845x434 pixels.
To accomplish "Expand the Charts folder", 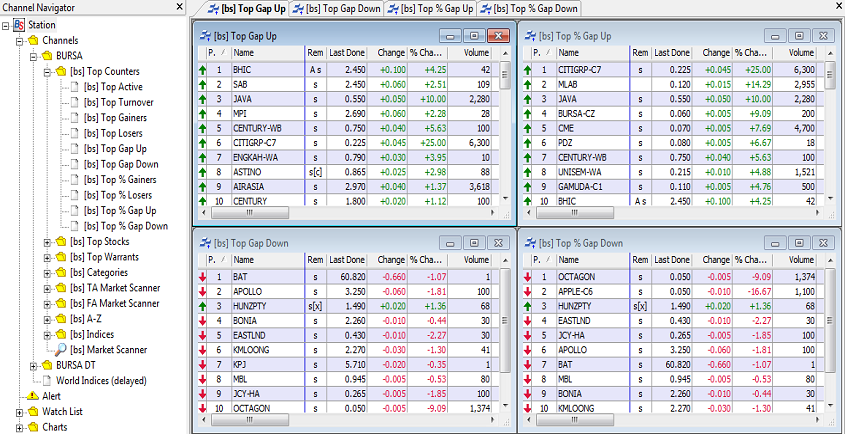I will coord(19,428).
